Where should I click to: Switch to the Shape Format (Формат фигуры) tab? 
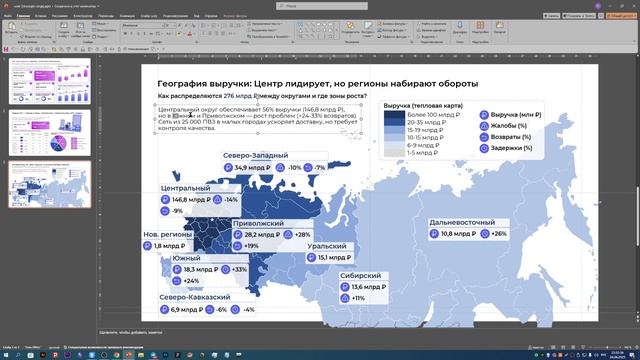point(235,16)
